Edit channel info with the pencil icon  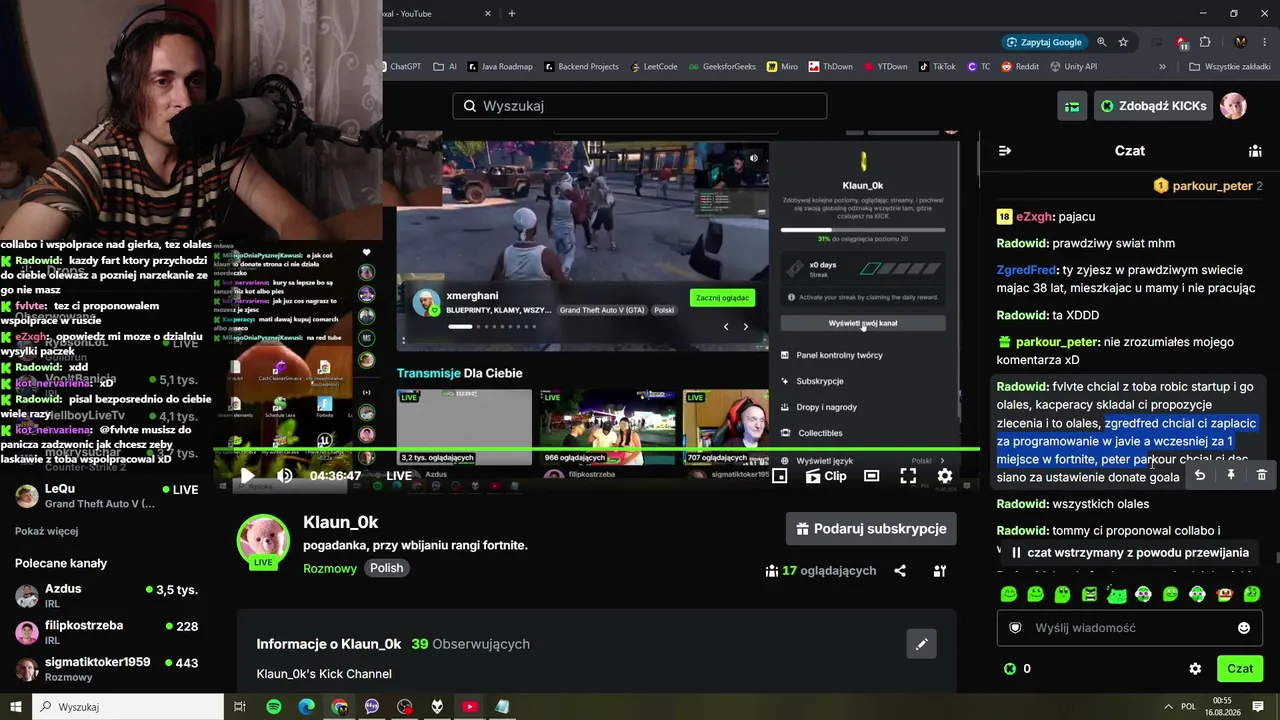(922, 644)
